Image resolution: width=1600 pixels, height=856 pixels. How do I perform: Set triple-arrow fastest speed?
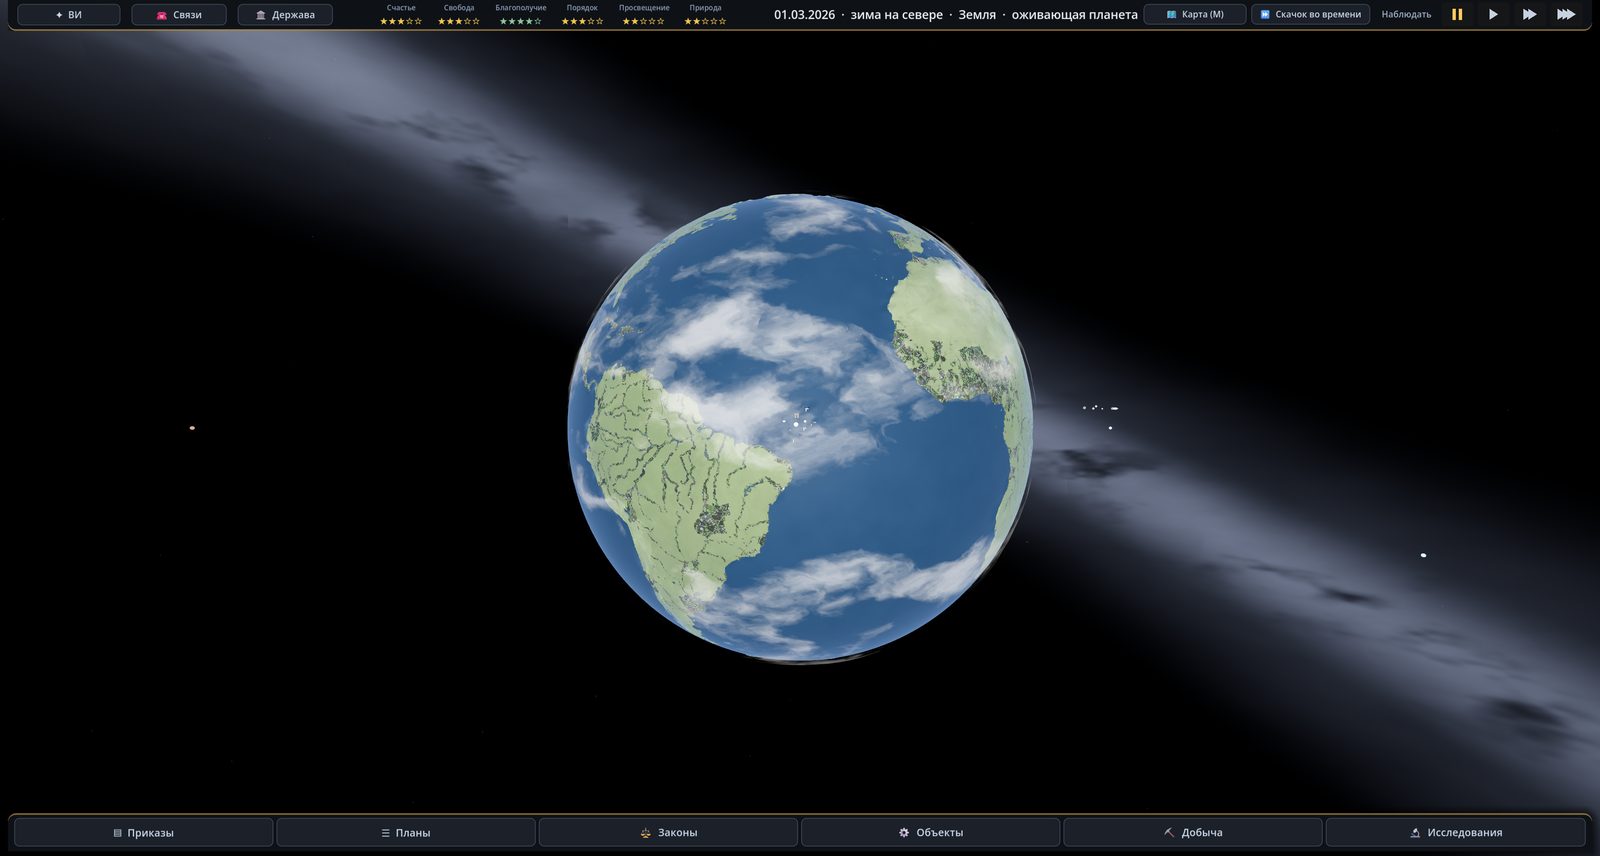[x=1566, y=15]
